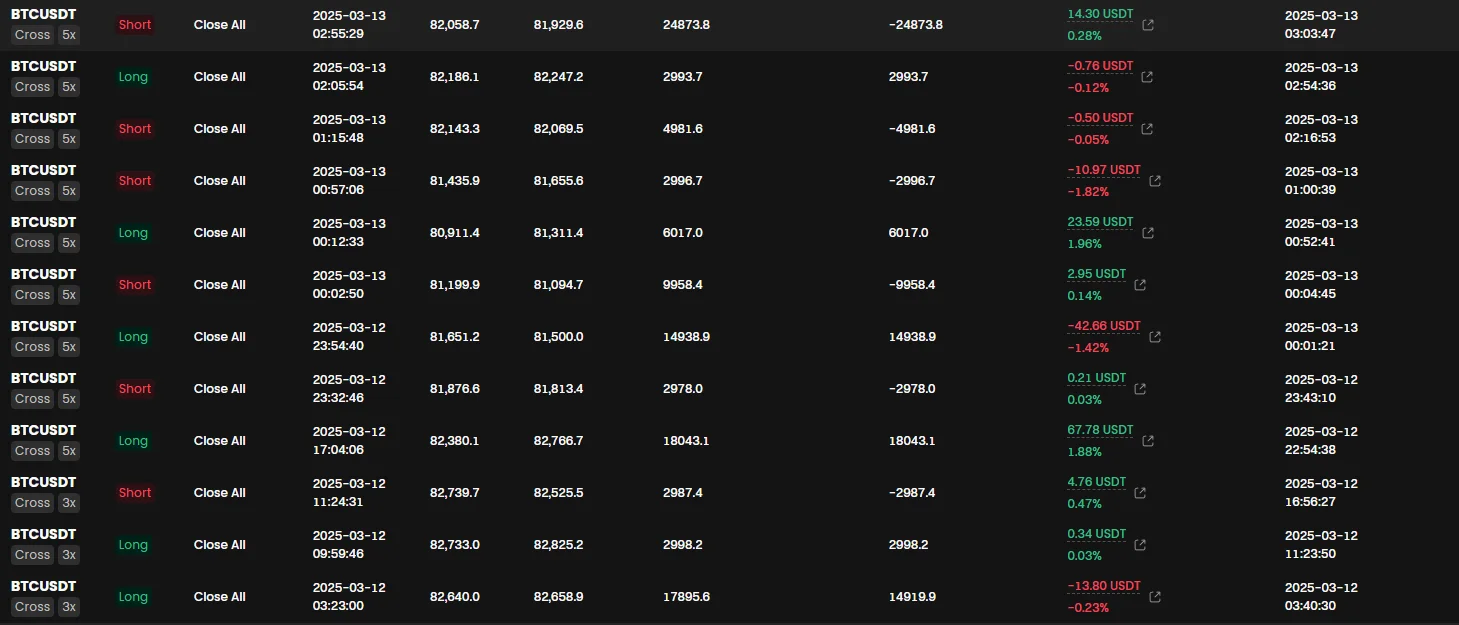Click the Long tag on the 00:12:33 row
Image resolution: width=1459 pixels, height=625 pixels.
(133, 233)
